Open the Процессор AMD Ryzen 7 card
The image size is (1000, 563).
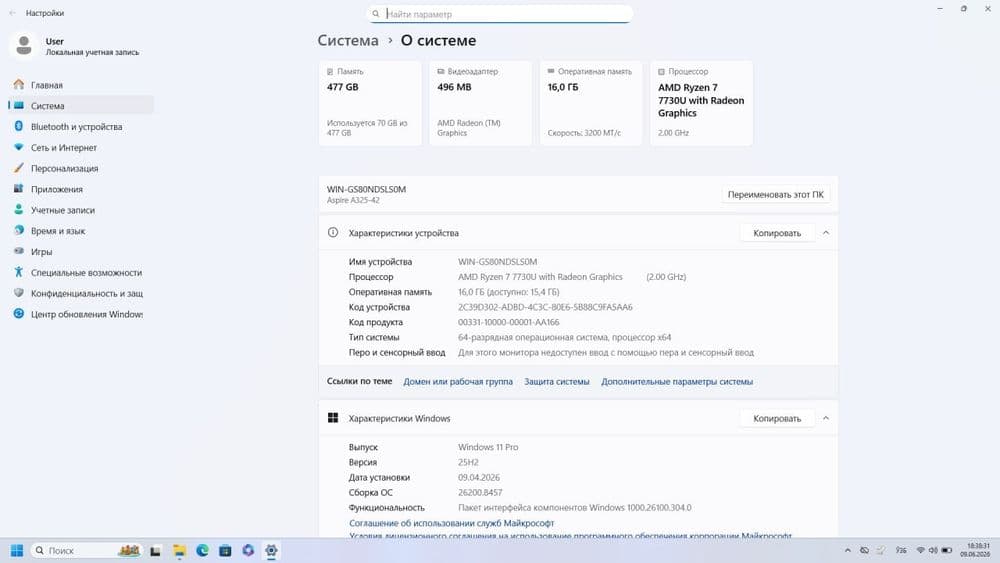coord(702,103)
